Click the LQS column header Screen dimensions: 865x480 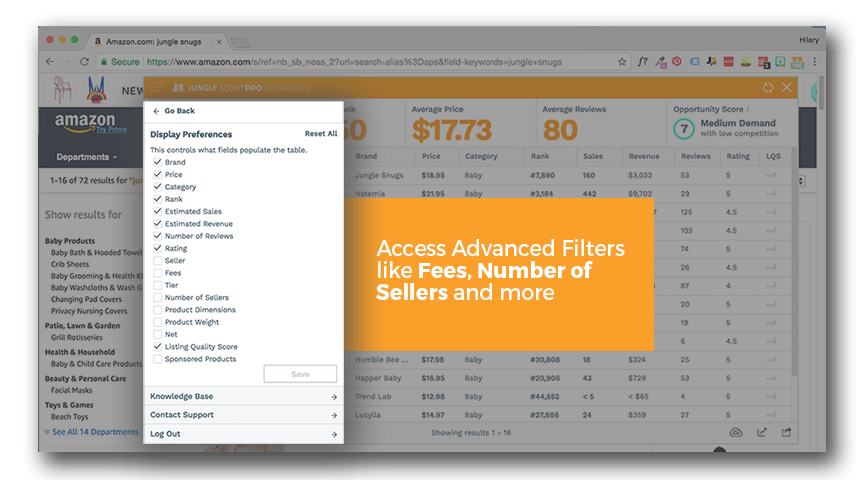(773, 156)
